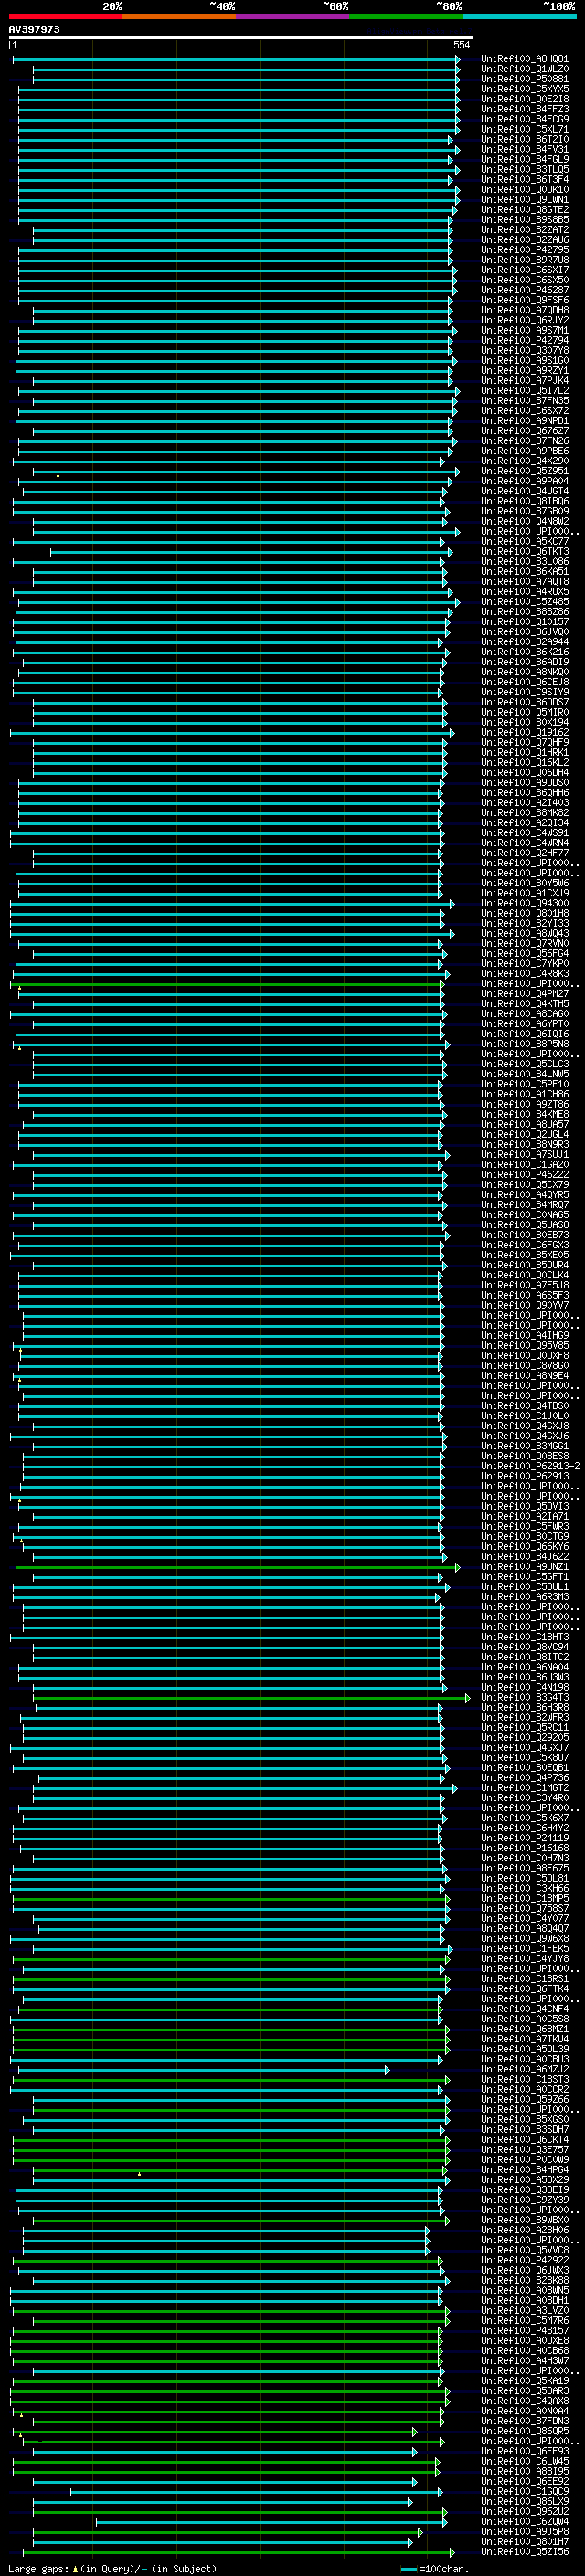Select the UniRef100_C6SX50 label

[524, 280]
